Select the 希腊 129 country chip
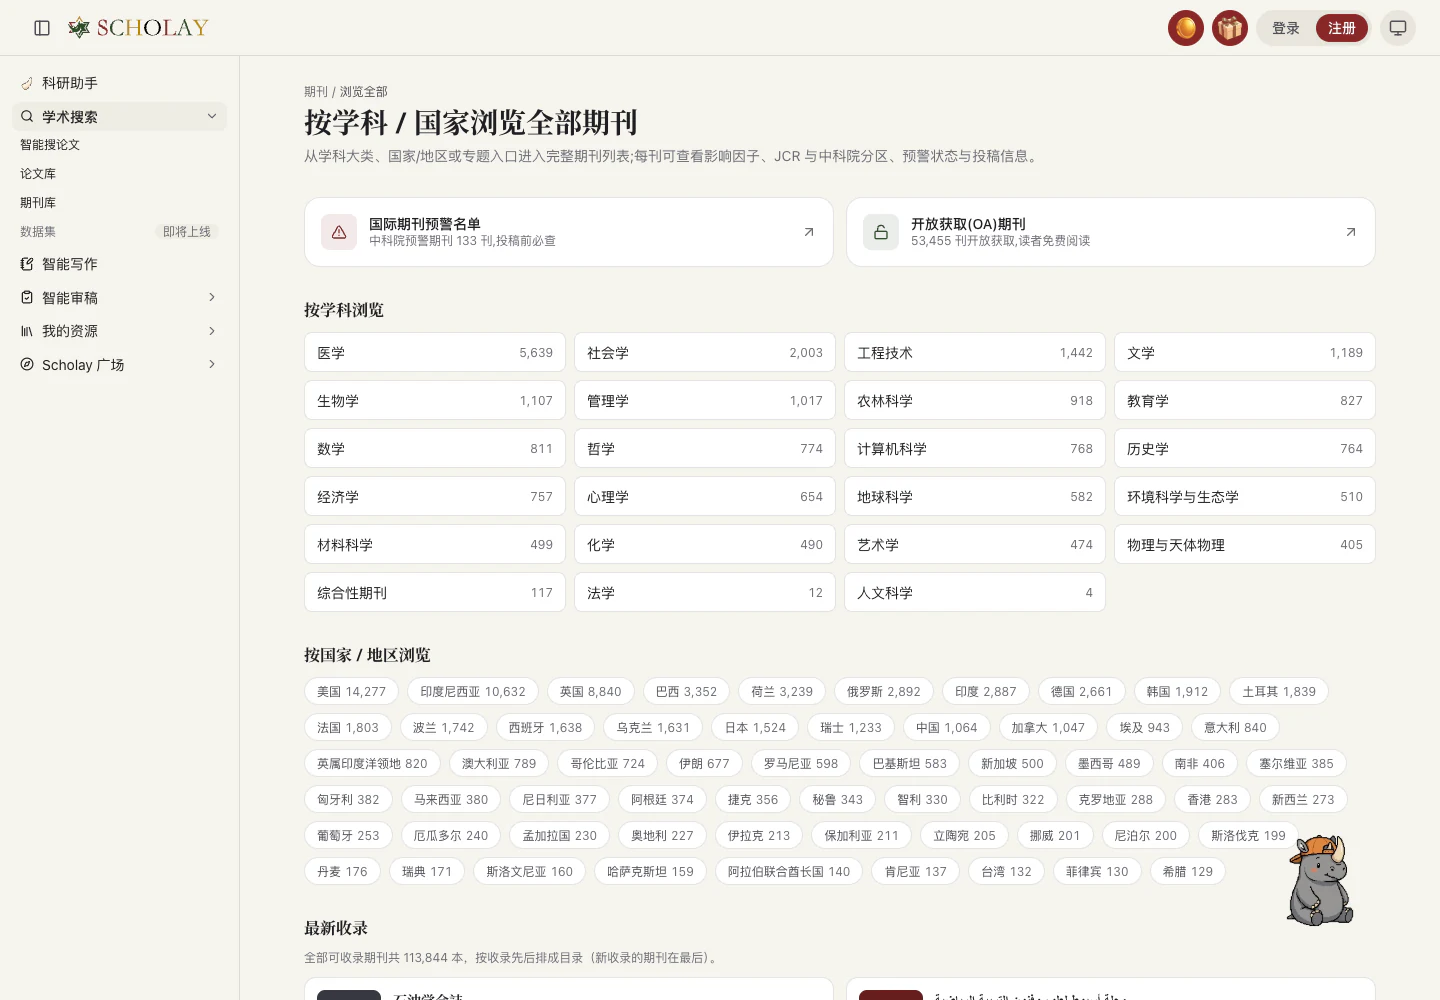Viewport: 1440px width, 1000px height. coord(1188,871)
